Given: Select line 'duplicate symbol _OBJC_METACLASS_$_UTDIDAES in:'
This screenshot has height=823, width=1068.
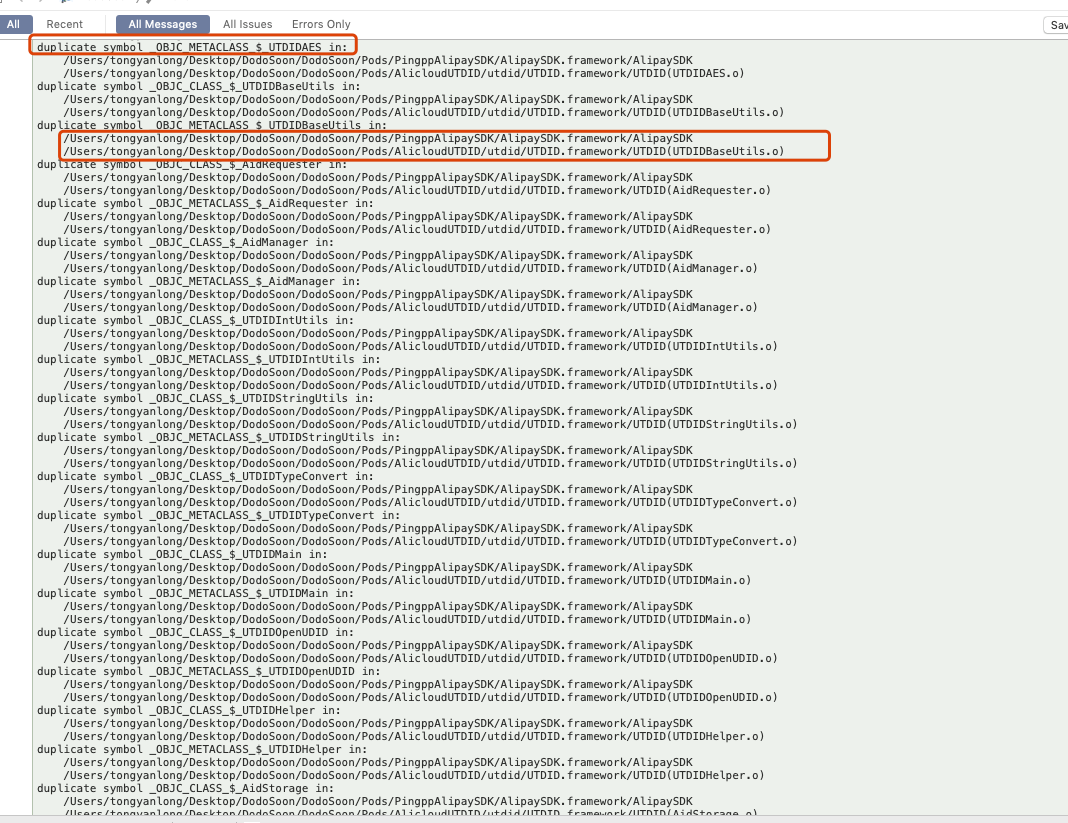Looking at the screenshot, I should [x=192, y=47].
